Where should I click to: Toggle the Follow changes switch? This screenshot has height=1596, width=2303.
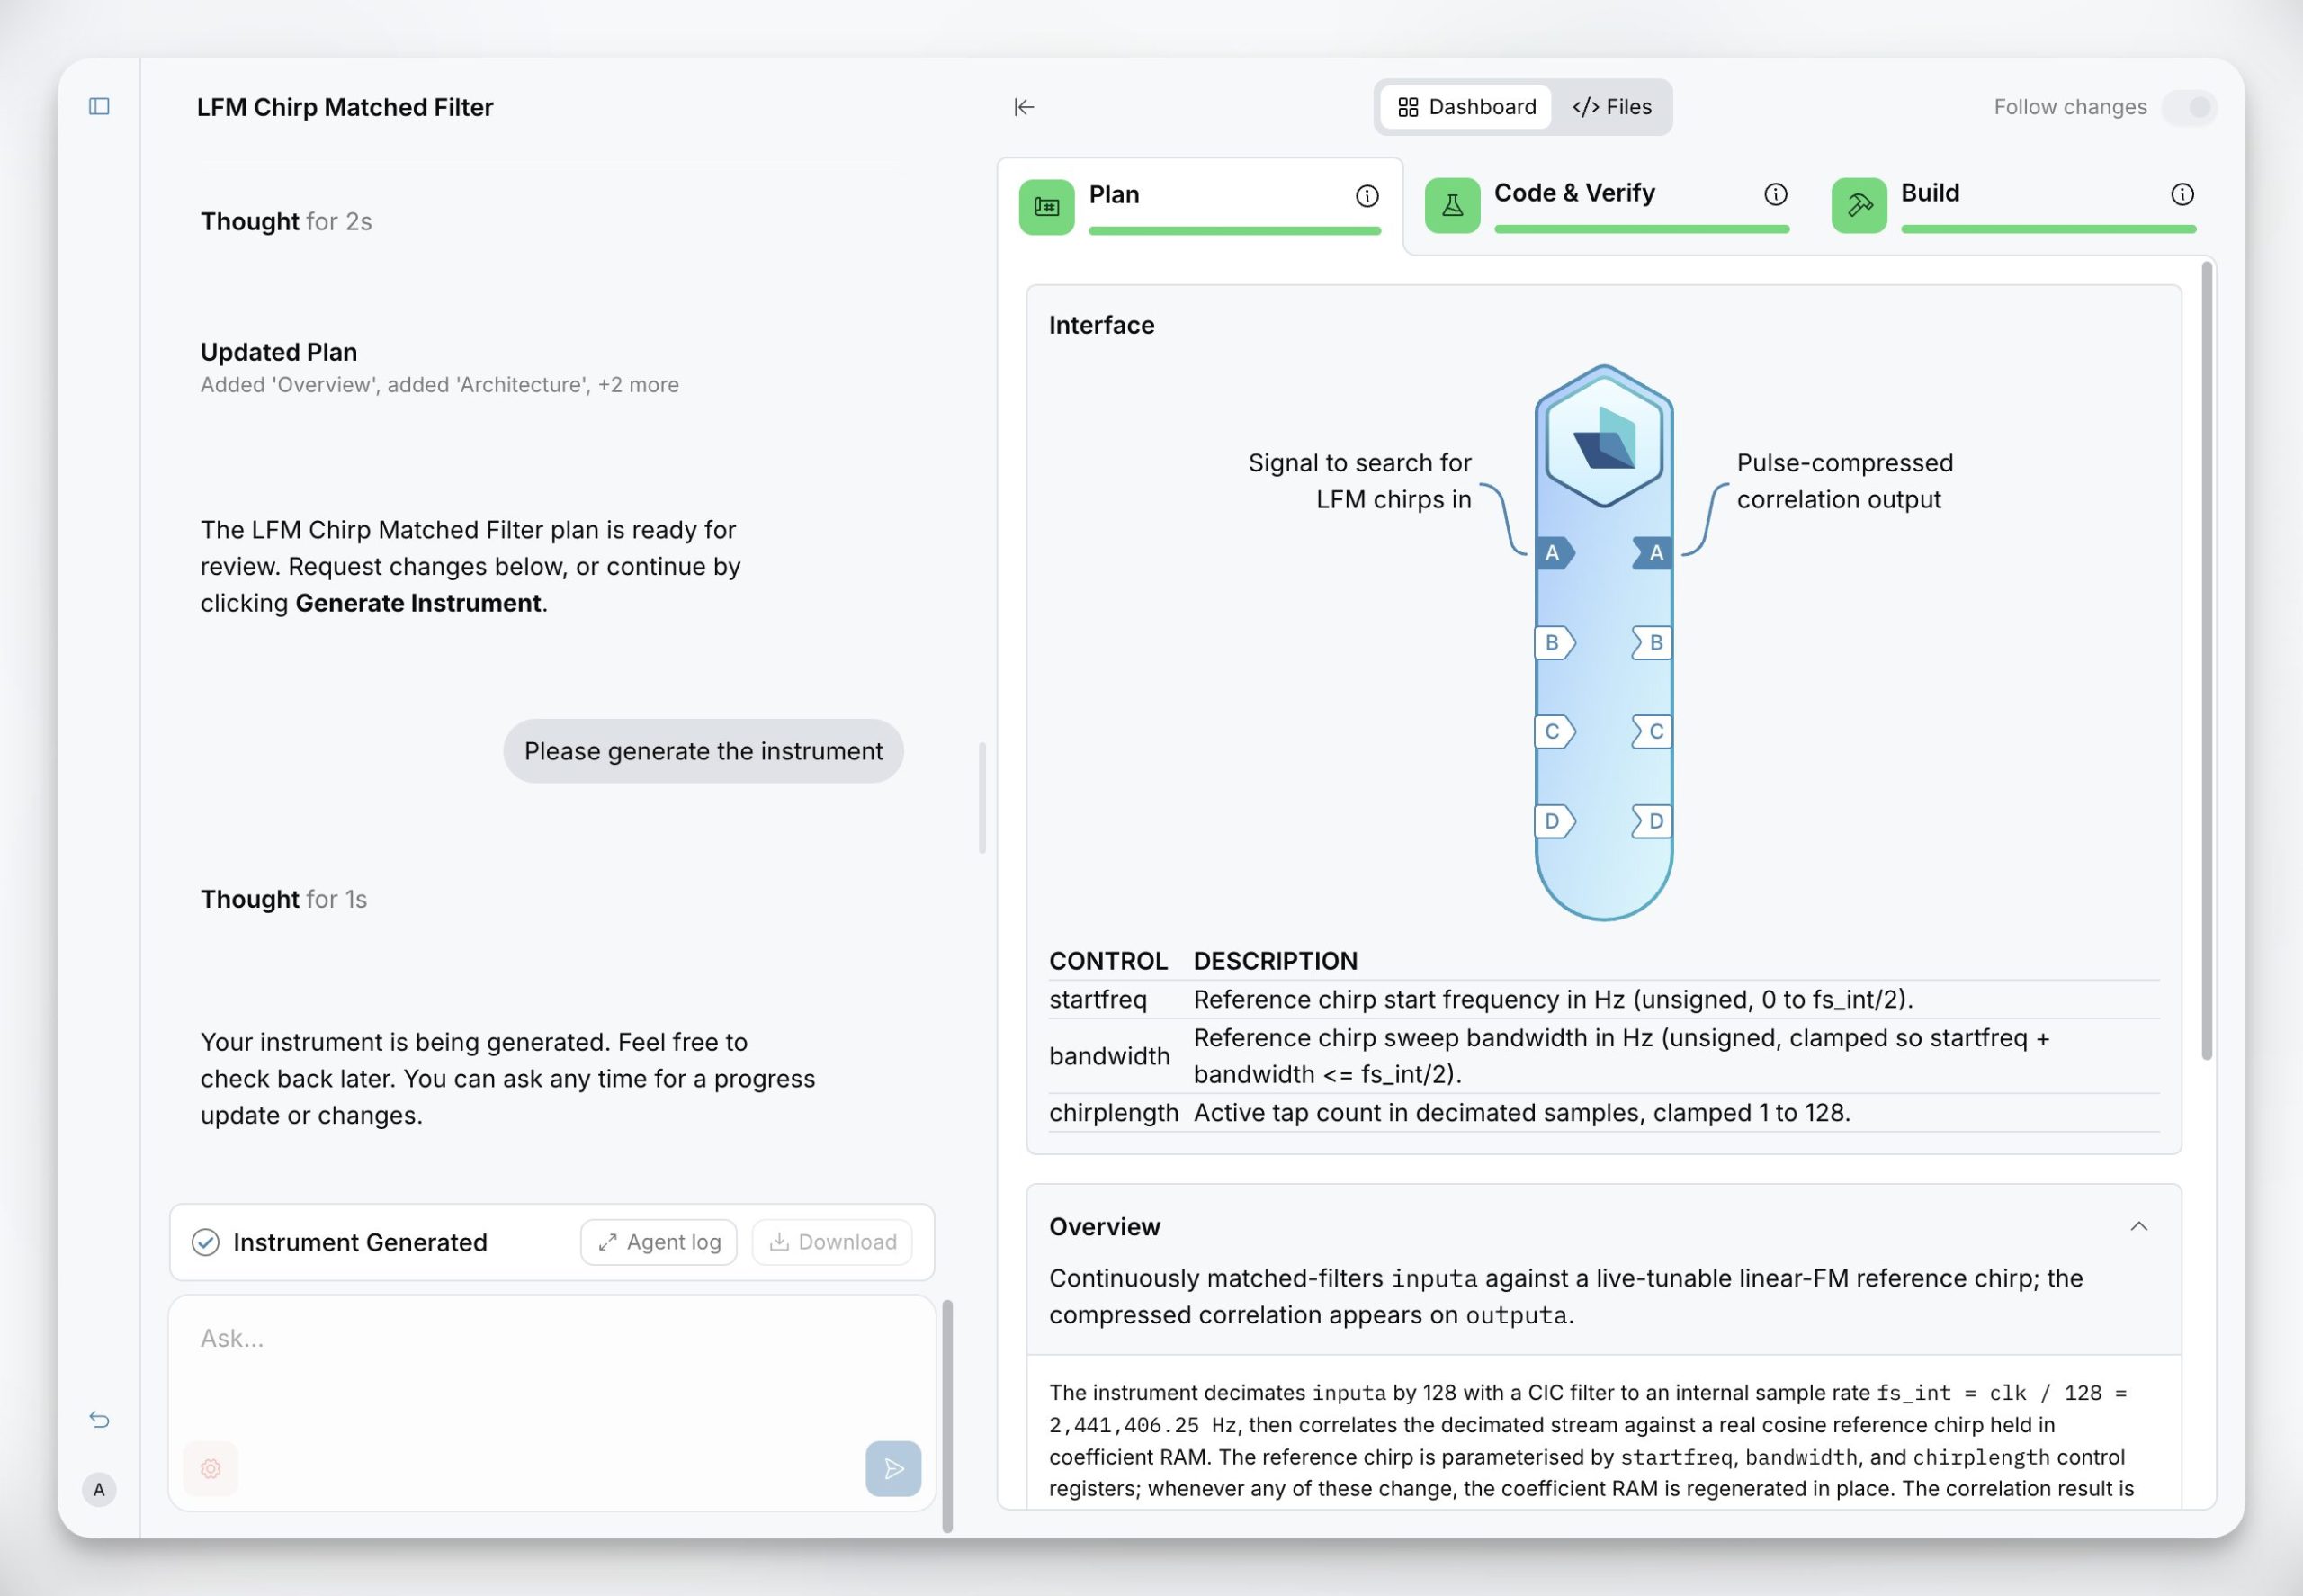tap(2189, 107)
